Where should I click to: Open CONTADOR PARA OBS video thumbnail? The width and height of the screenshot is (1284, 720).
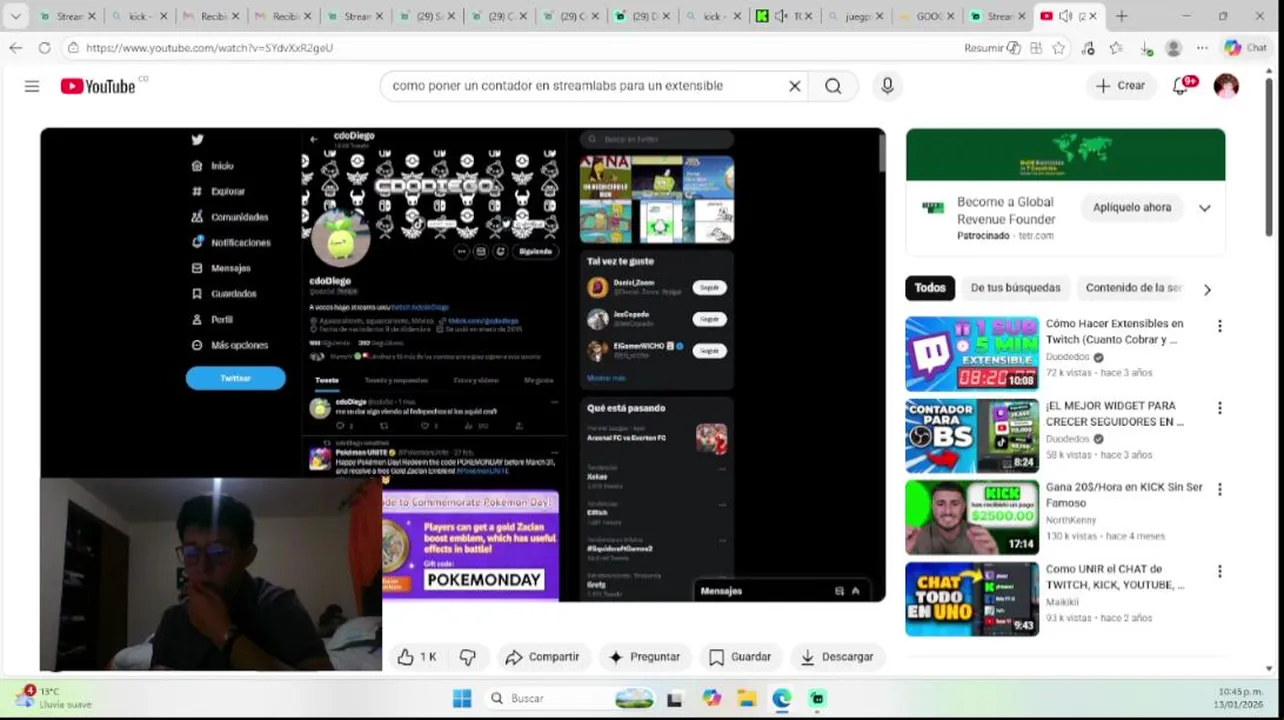click(972, 435)
